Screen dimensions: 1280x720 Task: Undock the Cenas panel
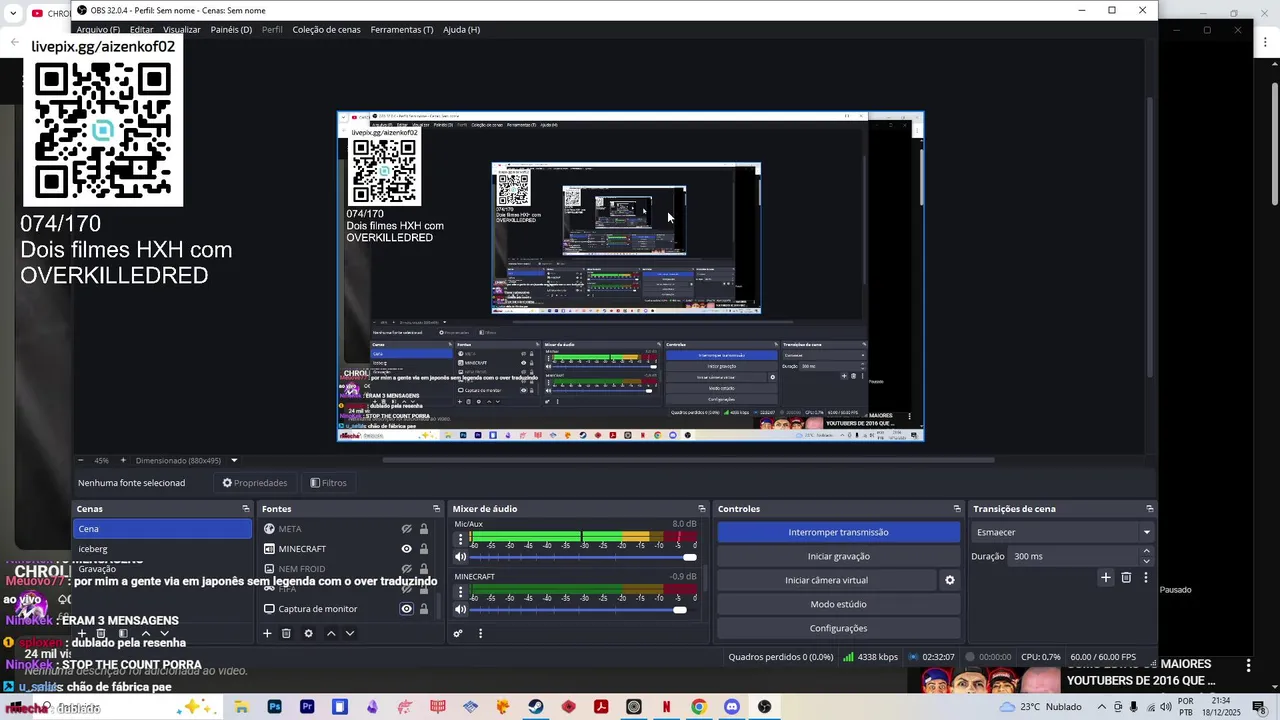pyautogui.click(x=246, y=509)
